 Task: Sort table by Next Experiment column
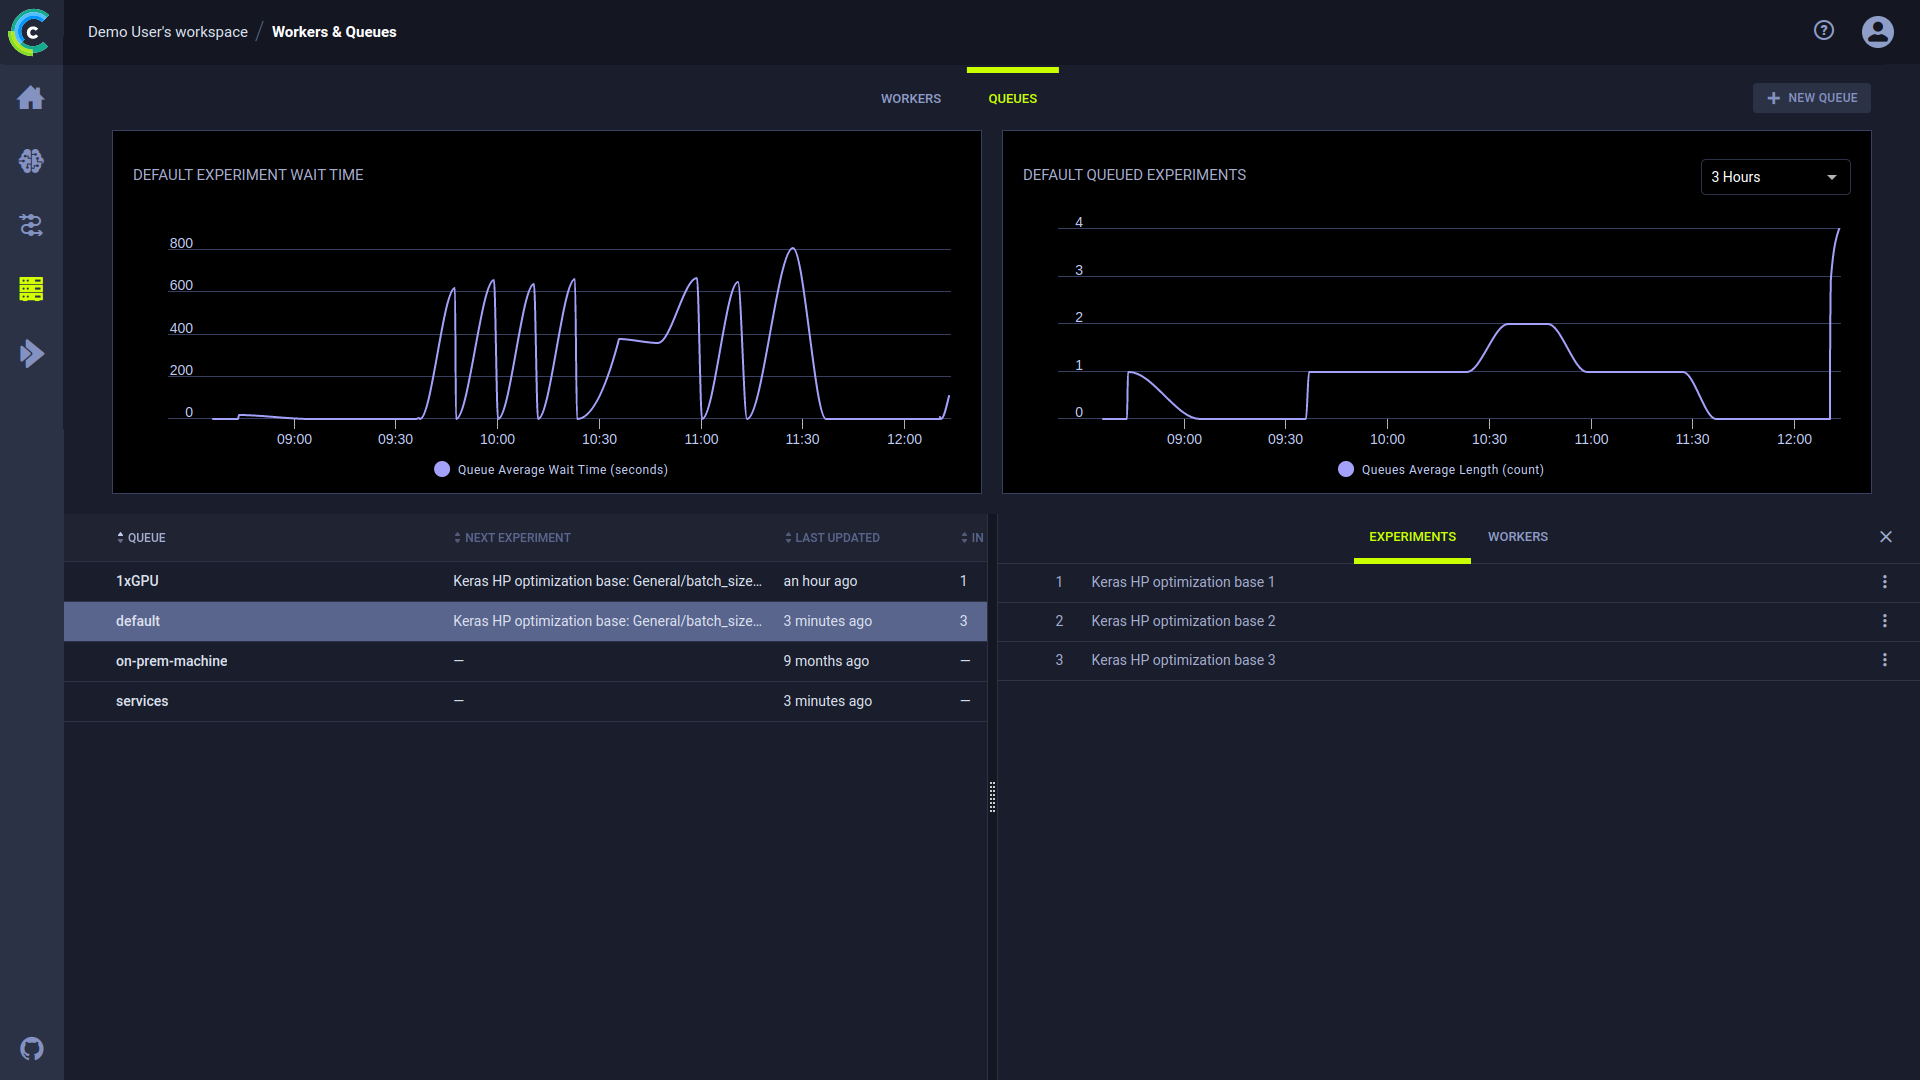pos(512,538)
